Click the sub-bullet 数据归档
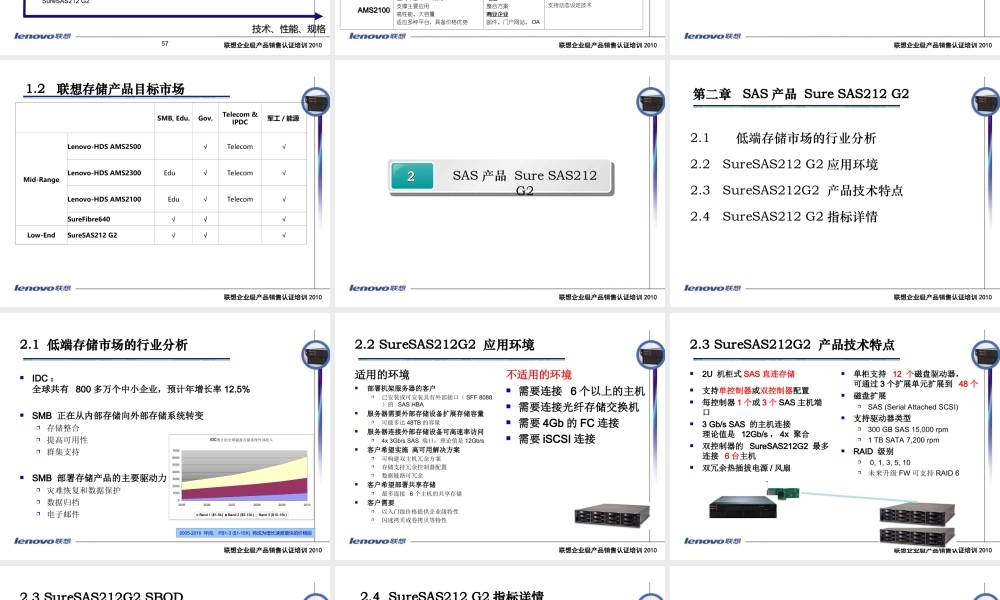Image resolution: width=1000 pixels, height=600 pixels. coord(63,502)
